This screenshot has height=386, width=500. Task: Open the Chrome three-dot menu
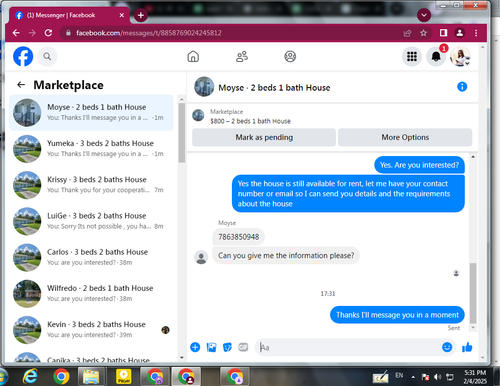476,33
